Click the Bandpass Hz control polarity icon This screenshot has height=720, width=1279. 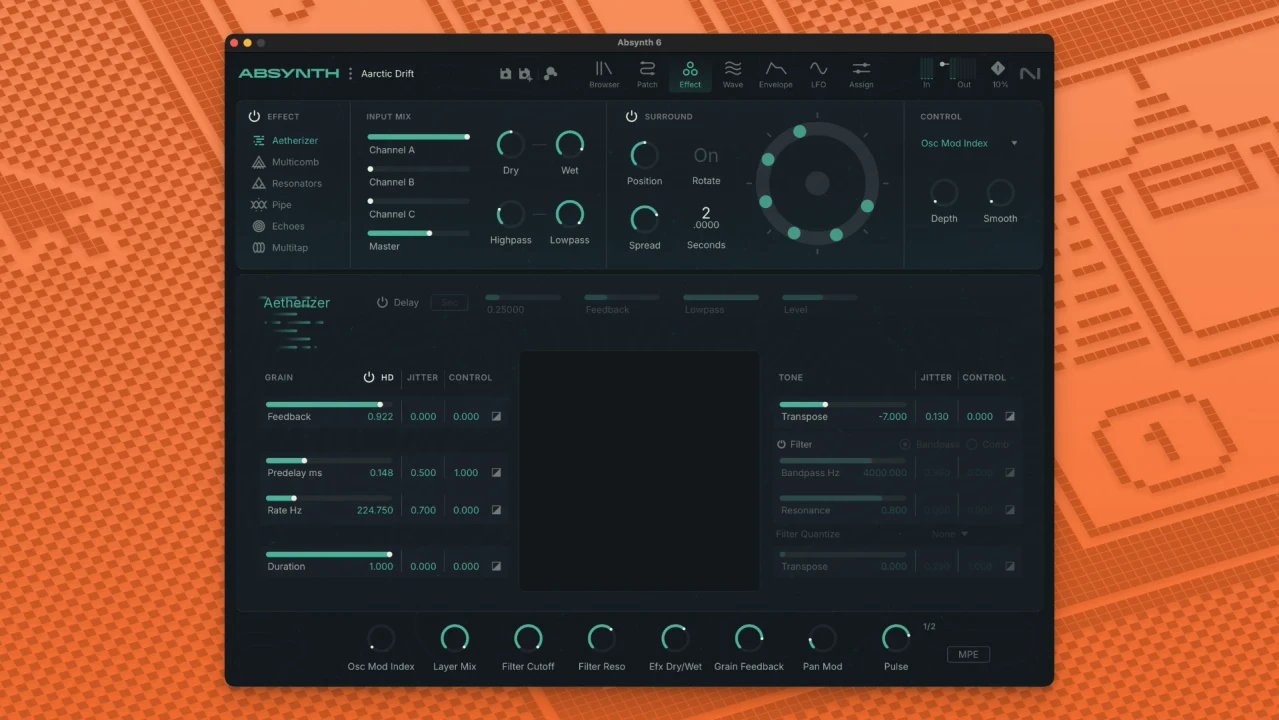coord(1010,473)
